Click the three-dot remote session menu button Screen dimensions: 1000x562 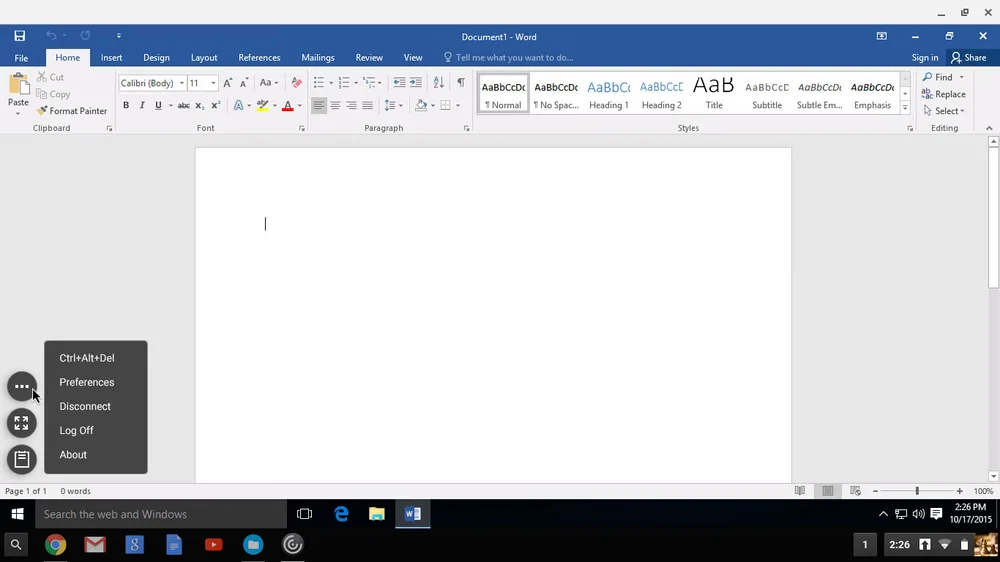tap(22, 387)
